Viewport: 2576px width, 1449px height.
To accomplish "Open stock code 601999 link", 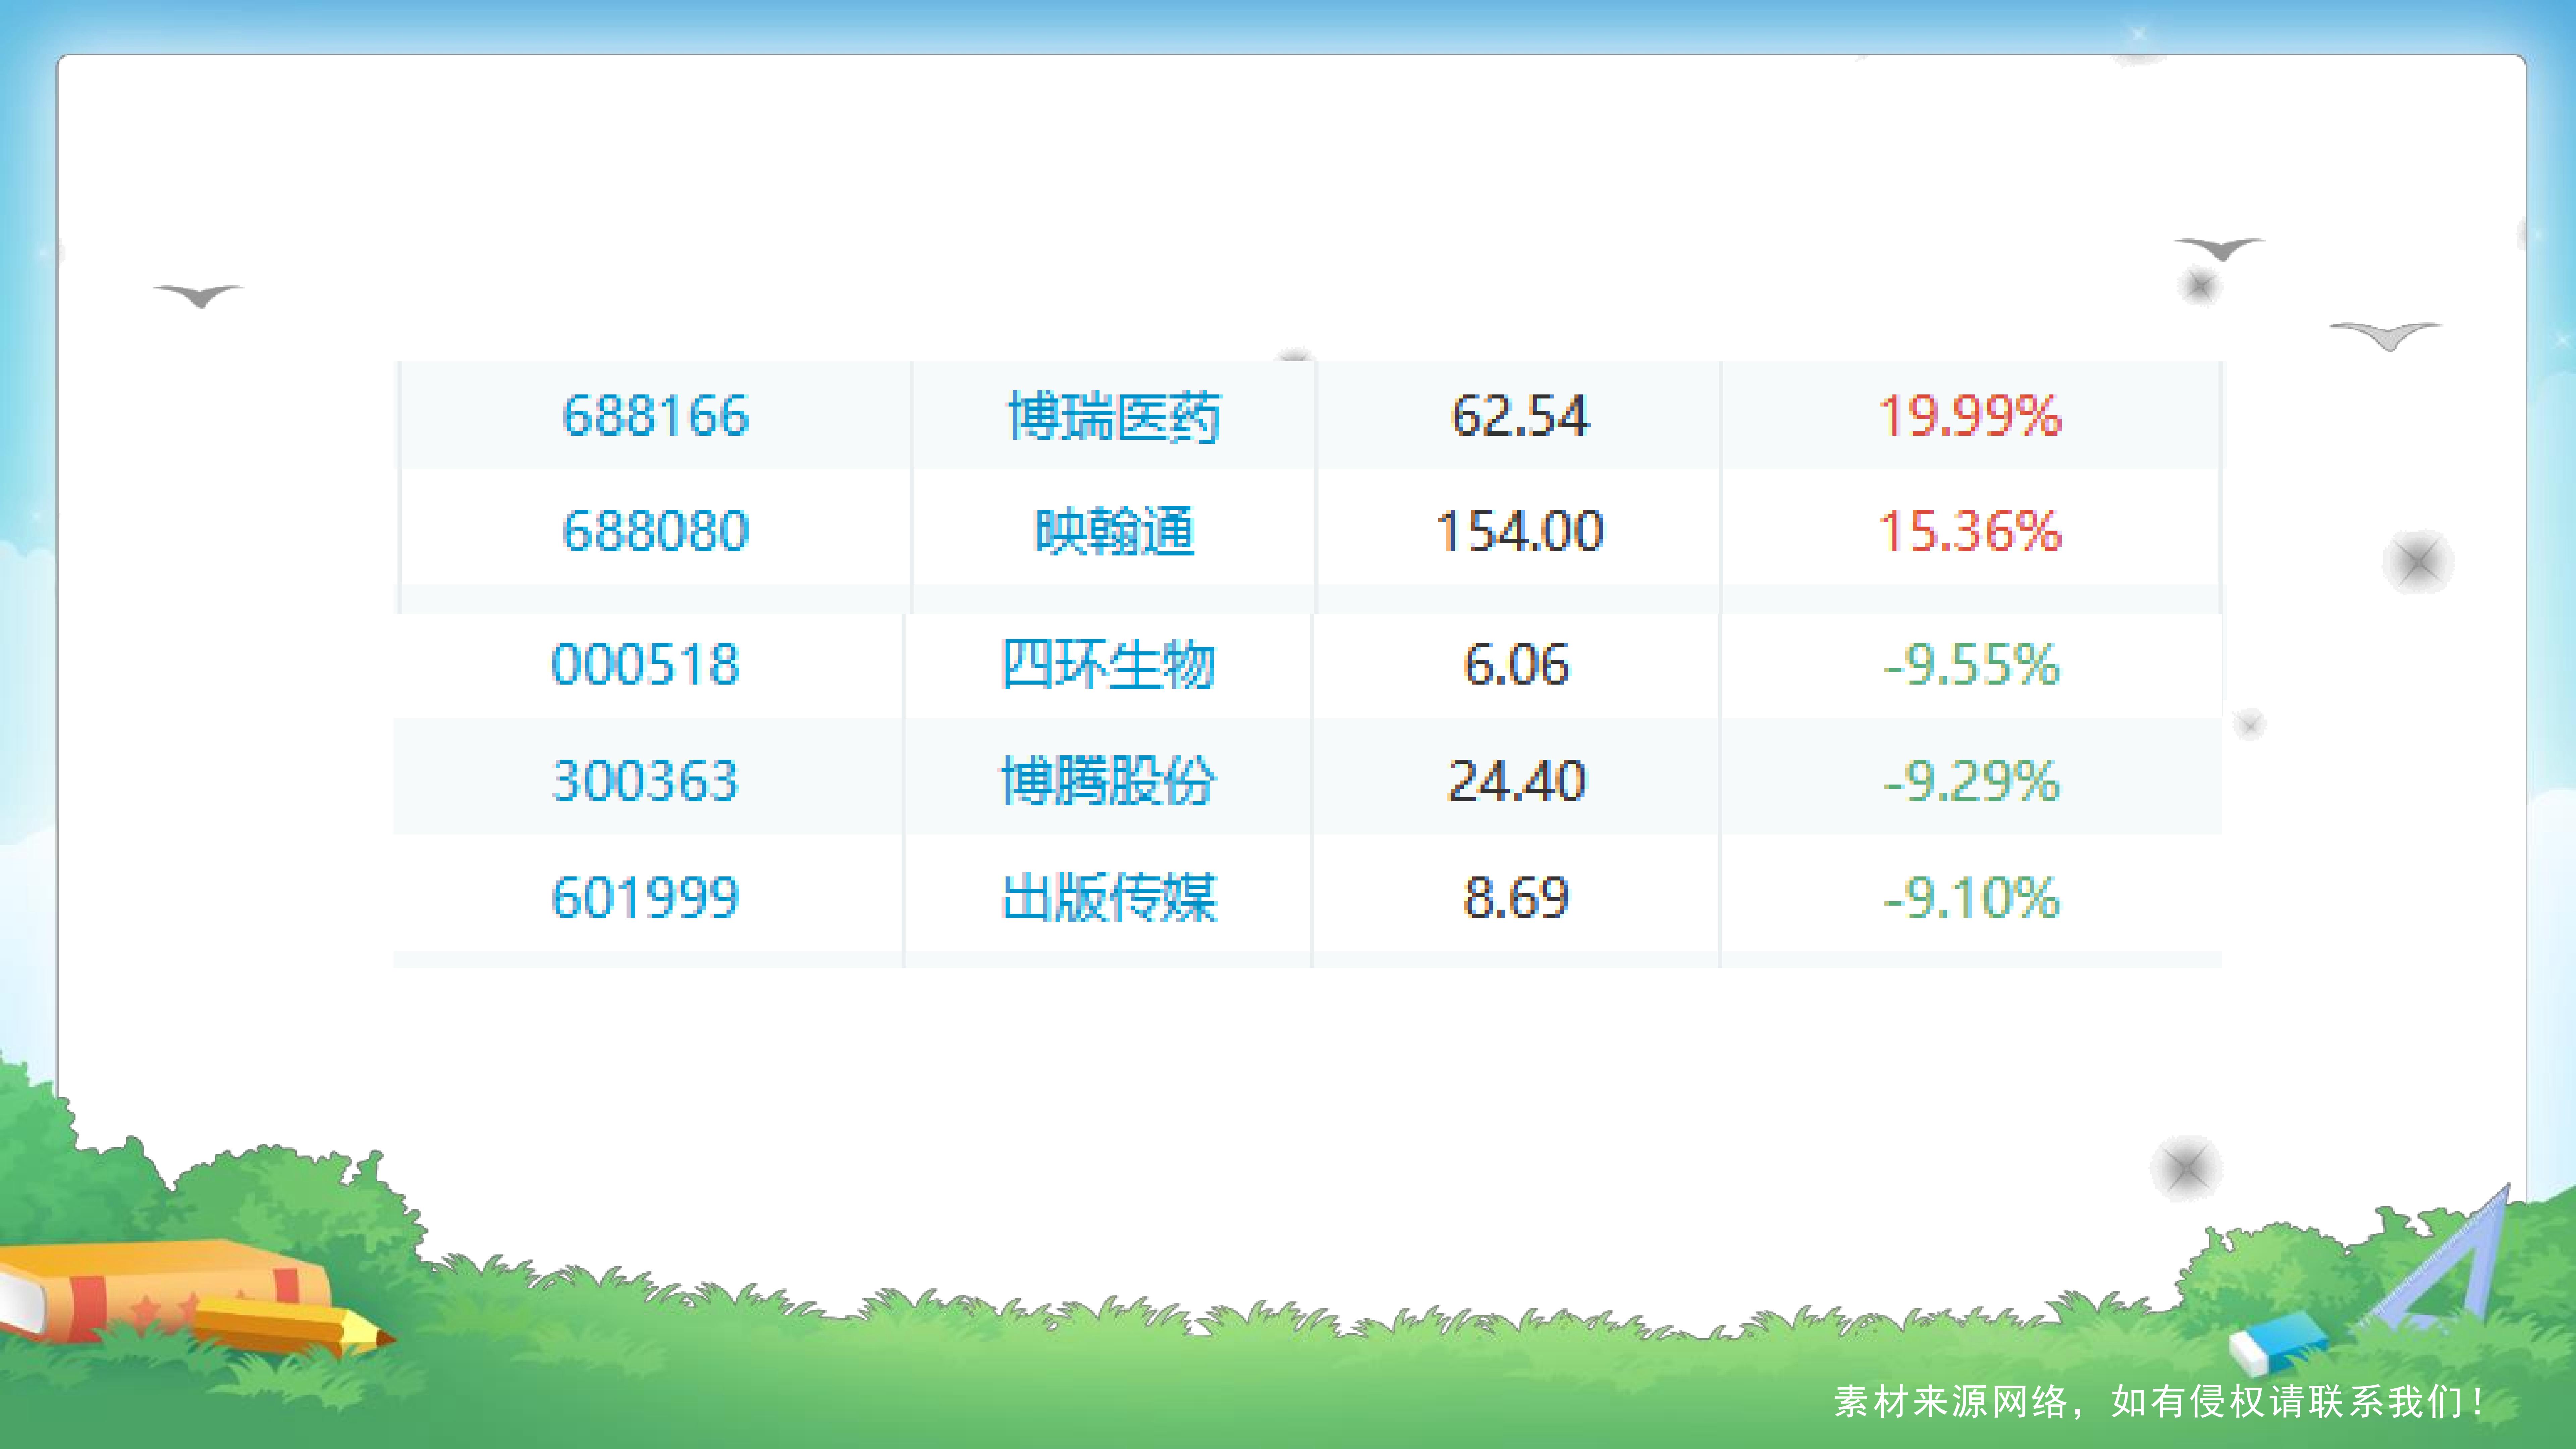I will click(x=645, y=897).
